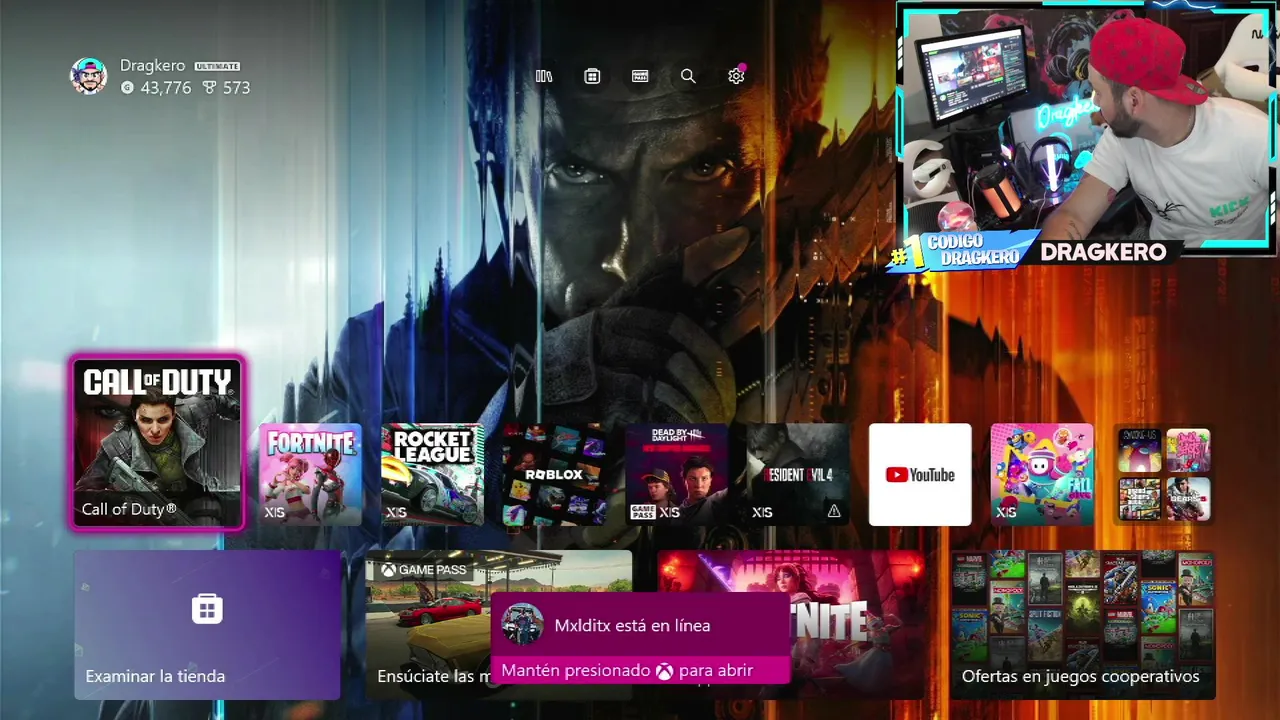The height and width of the screenshot is (720, 1280).
Task: Open the Dead by Daylight tile
Action: (676, 475)
